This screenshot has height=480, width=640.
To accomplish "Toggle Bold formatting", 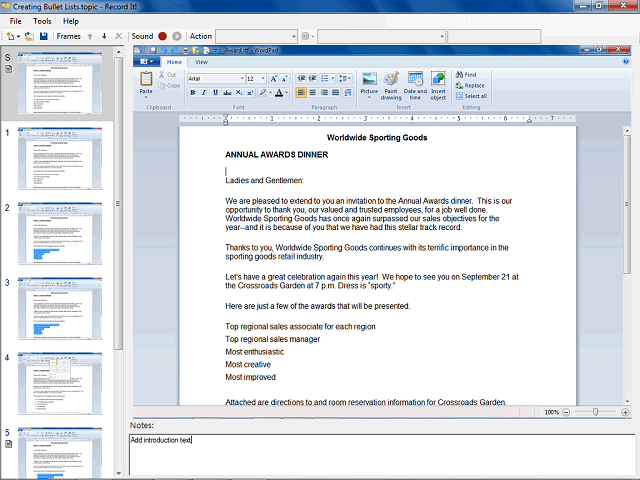I will coord(193,93).
